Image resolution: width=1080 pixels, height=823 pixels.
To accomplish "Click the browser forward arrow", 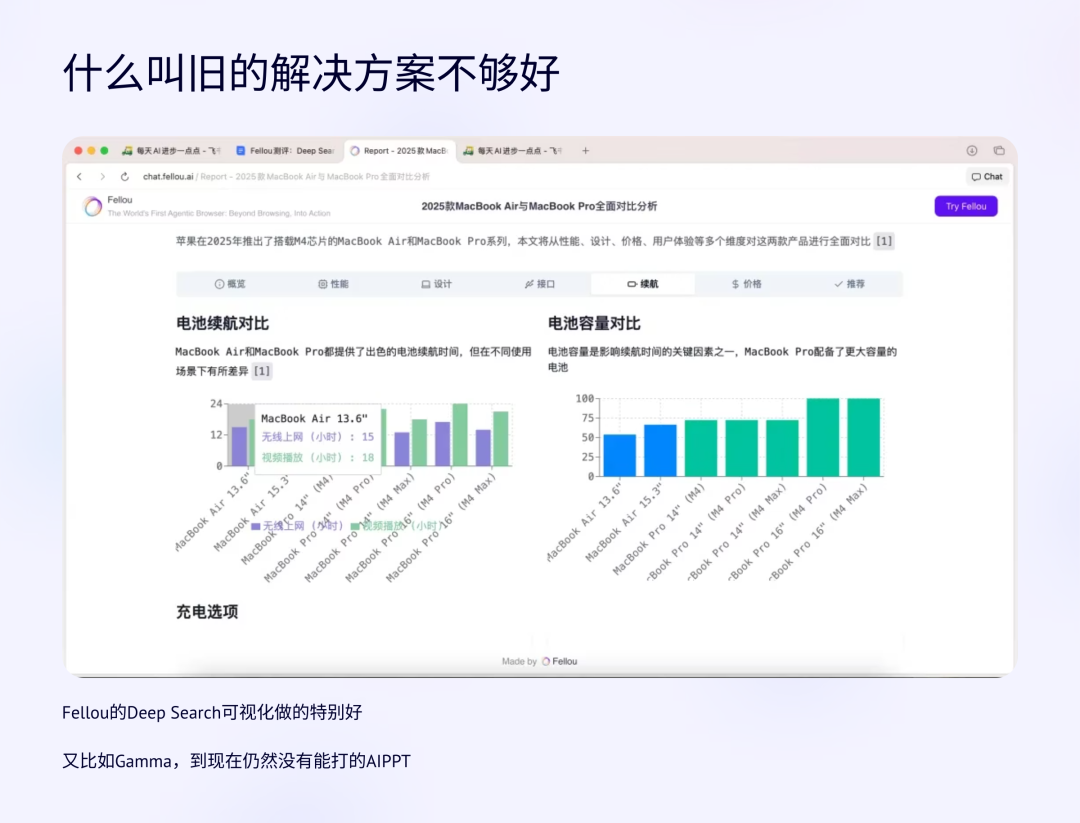I will point(103,177).
